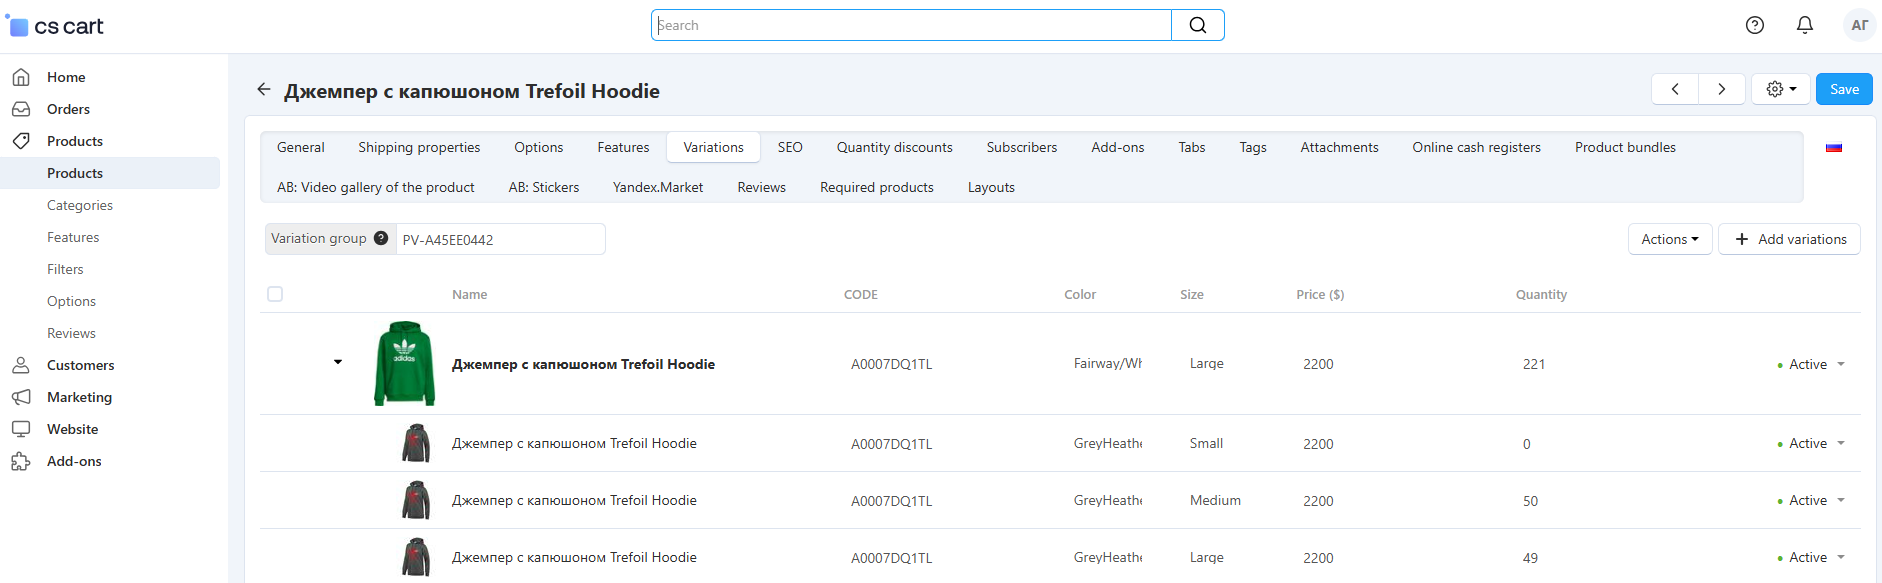The image size is (1882, 583).
Task: Click the Name column header
Action: (x=470, y=294)
